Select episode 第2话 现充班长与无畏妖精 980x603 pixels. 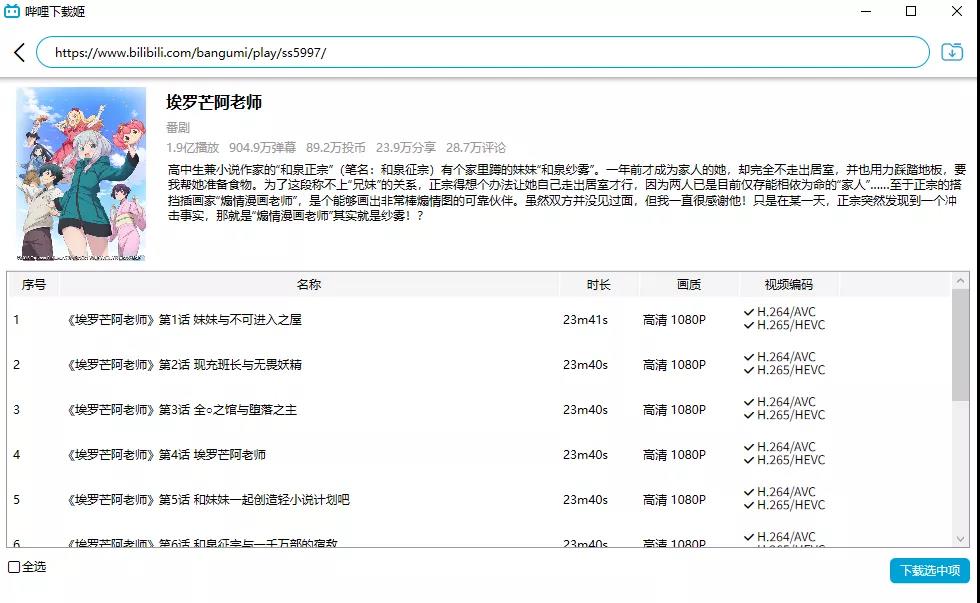pos(184,365)
